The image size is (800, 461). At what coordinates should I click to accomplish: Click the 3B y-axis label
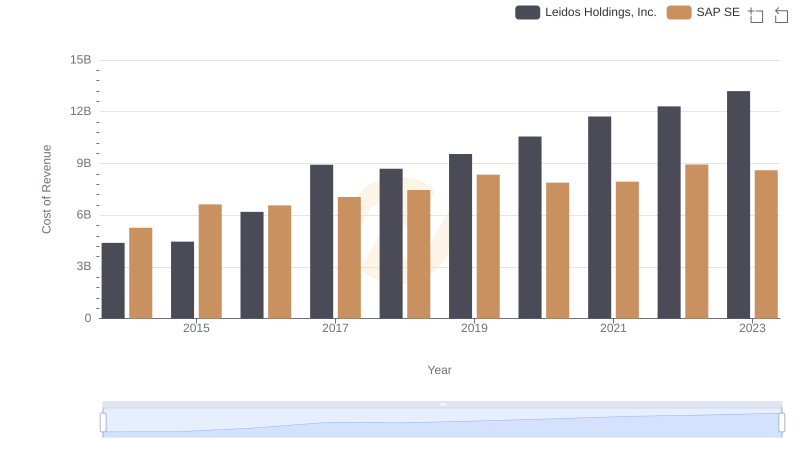pos(84,267)
